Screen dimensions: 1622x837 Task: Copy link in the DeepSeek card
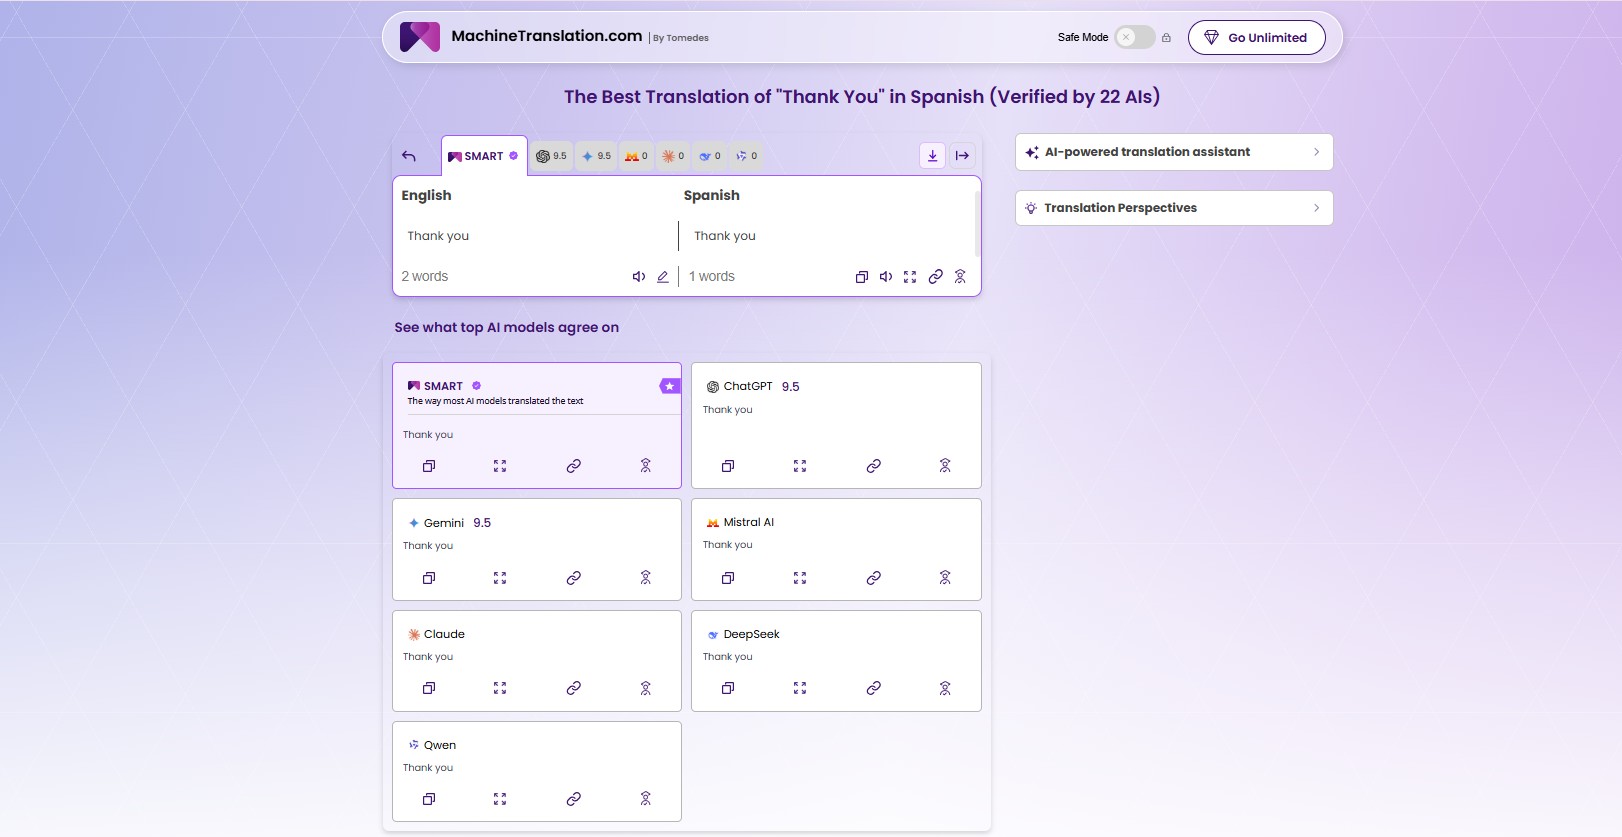pos(874,688)
